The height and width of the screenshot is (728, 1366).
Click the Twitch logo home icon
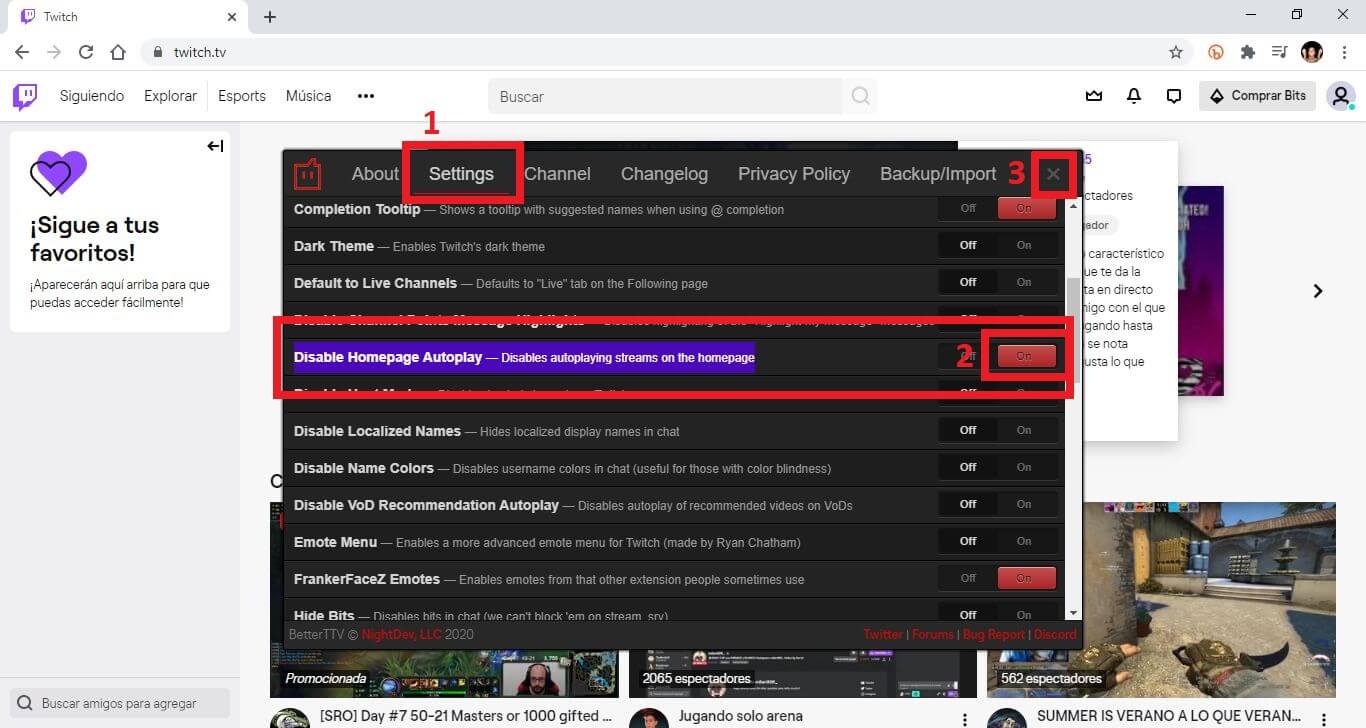pos(25,96)
